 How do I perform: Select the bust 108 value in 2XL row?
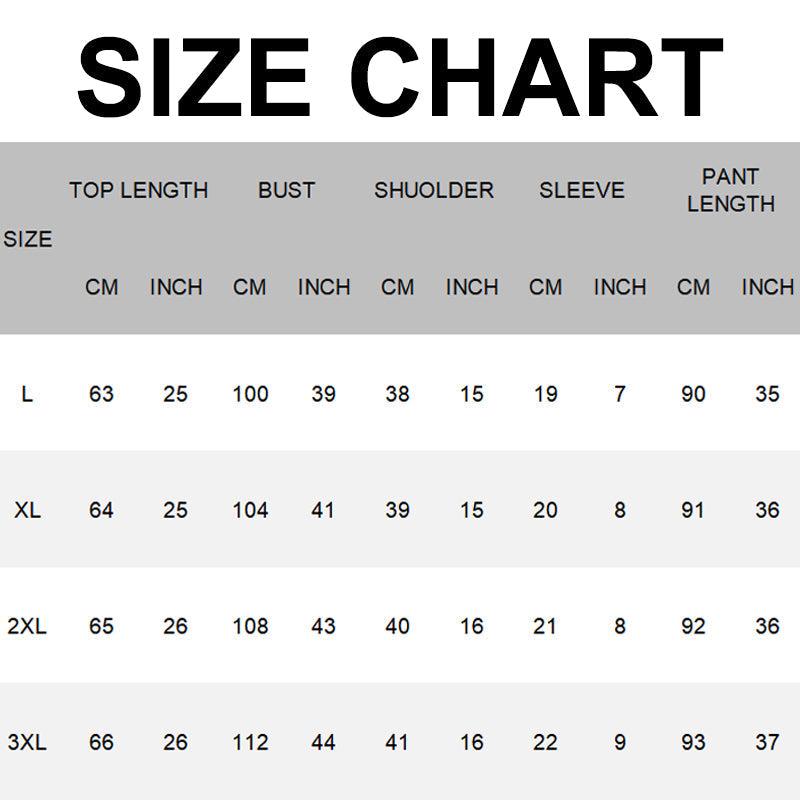[250, 627]
